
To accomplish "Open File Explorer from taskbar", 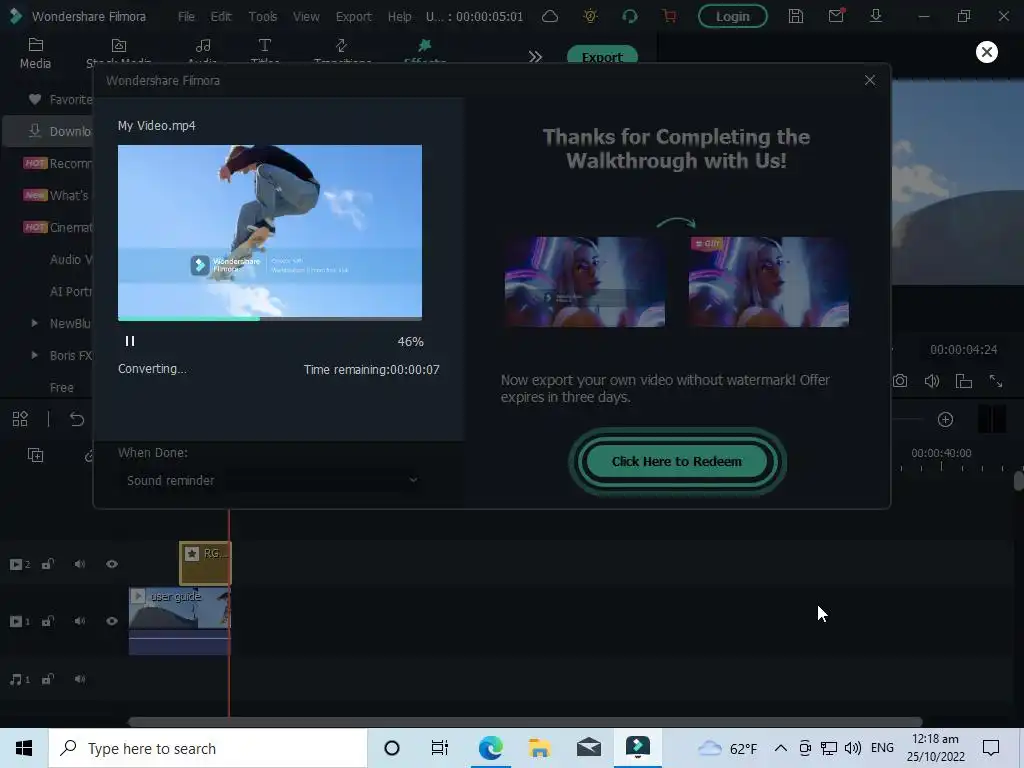I will click(539, 748).
